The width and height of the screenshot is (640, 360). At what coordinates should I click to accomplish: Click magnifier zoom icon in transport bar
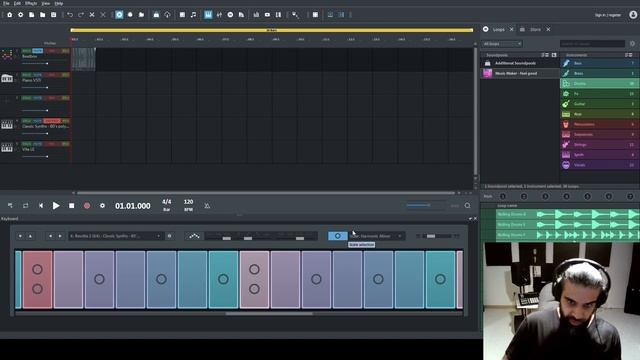(x=467, y=206)
